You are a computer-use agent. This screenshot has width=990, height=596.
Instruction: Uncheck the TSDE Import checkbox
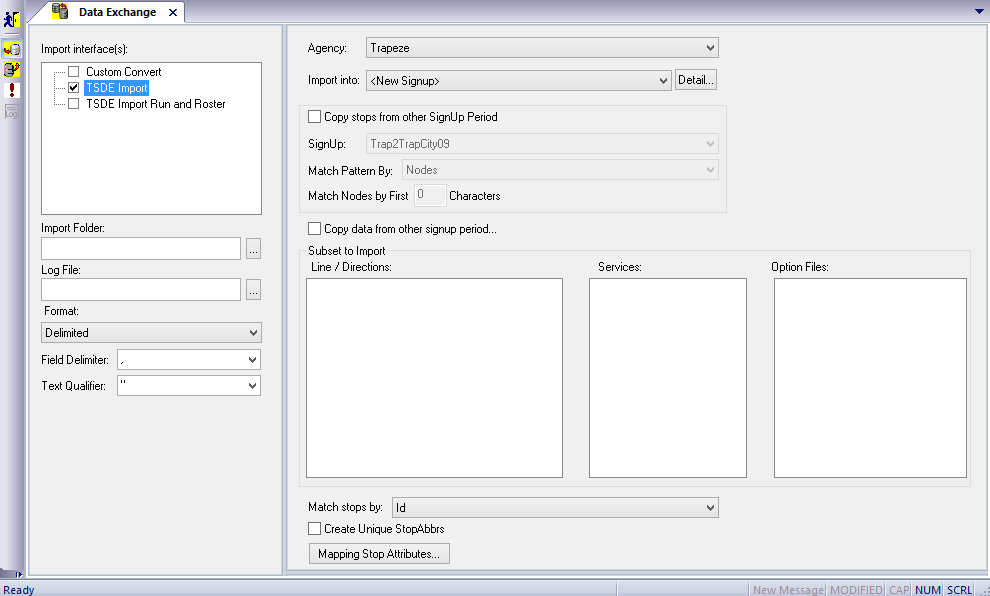(73, 87)
